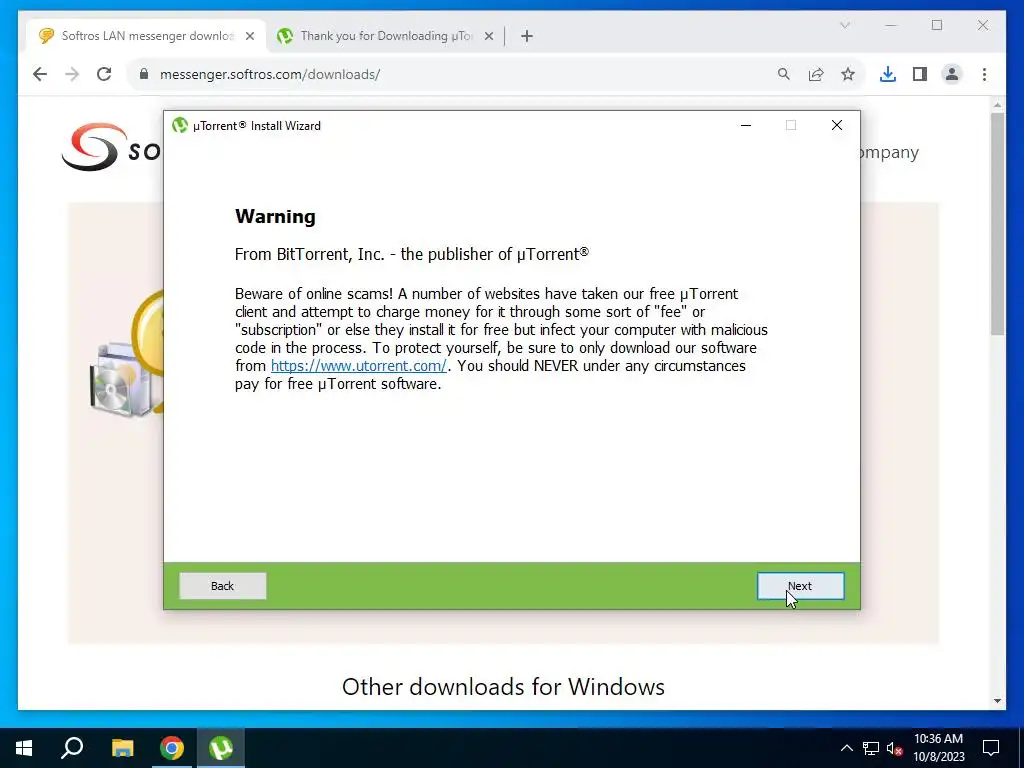Click the page vertical scrollbar thumb

point(997,224)
